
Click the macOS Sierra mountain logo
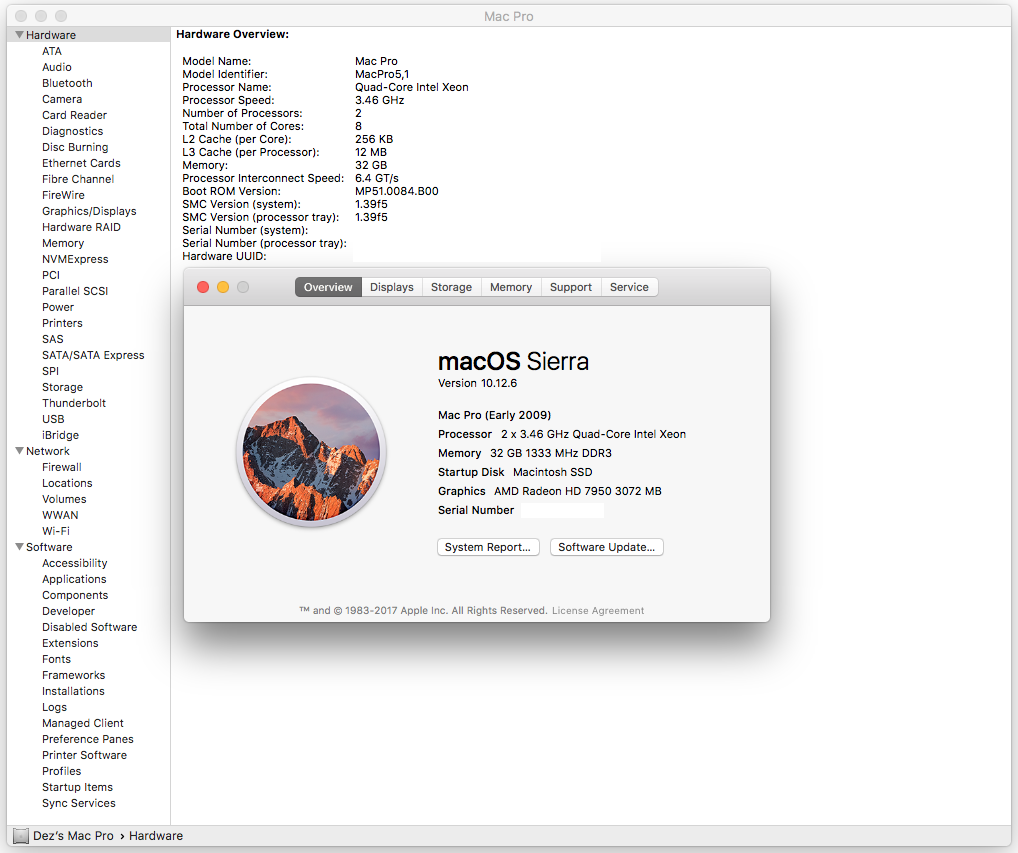click(312, 452)
